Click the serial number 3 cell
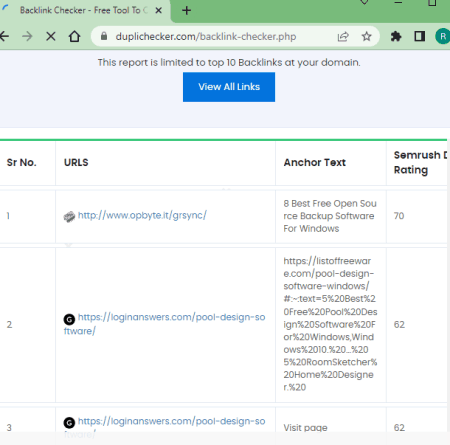This screenshot has width=450, height=445. point(9,428)
